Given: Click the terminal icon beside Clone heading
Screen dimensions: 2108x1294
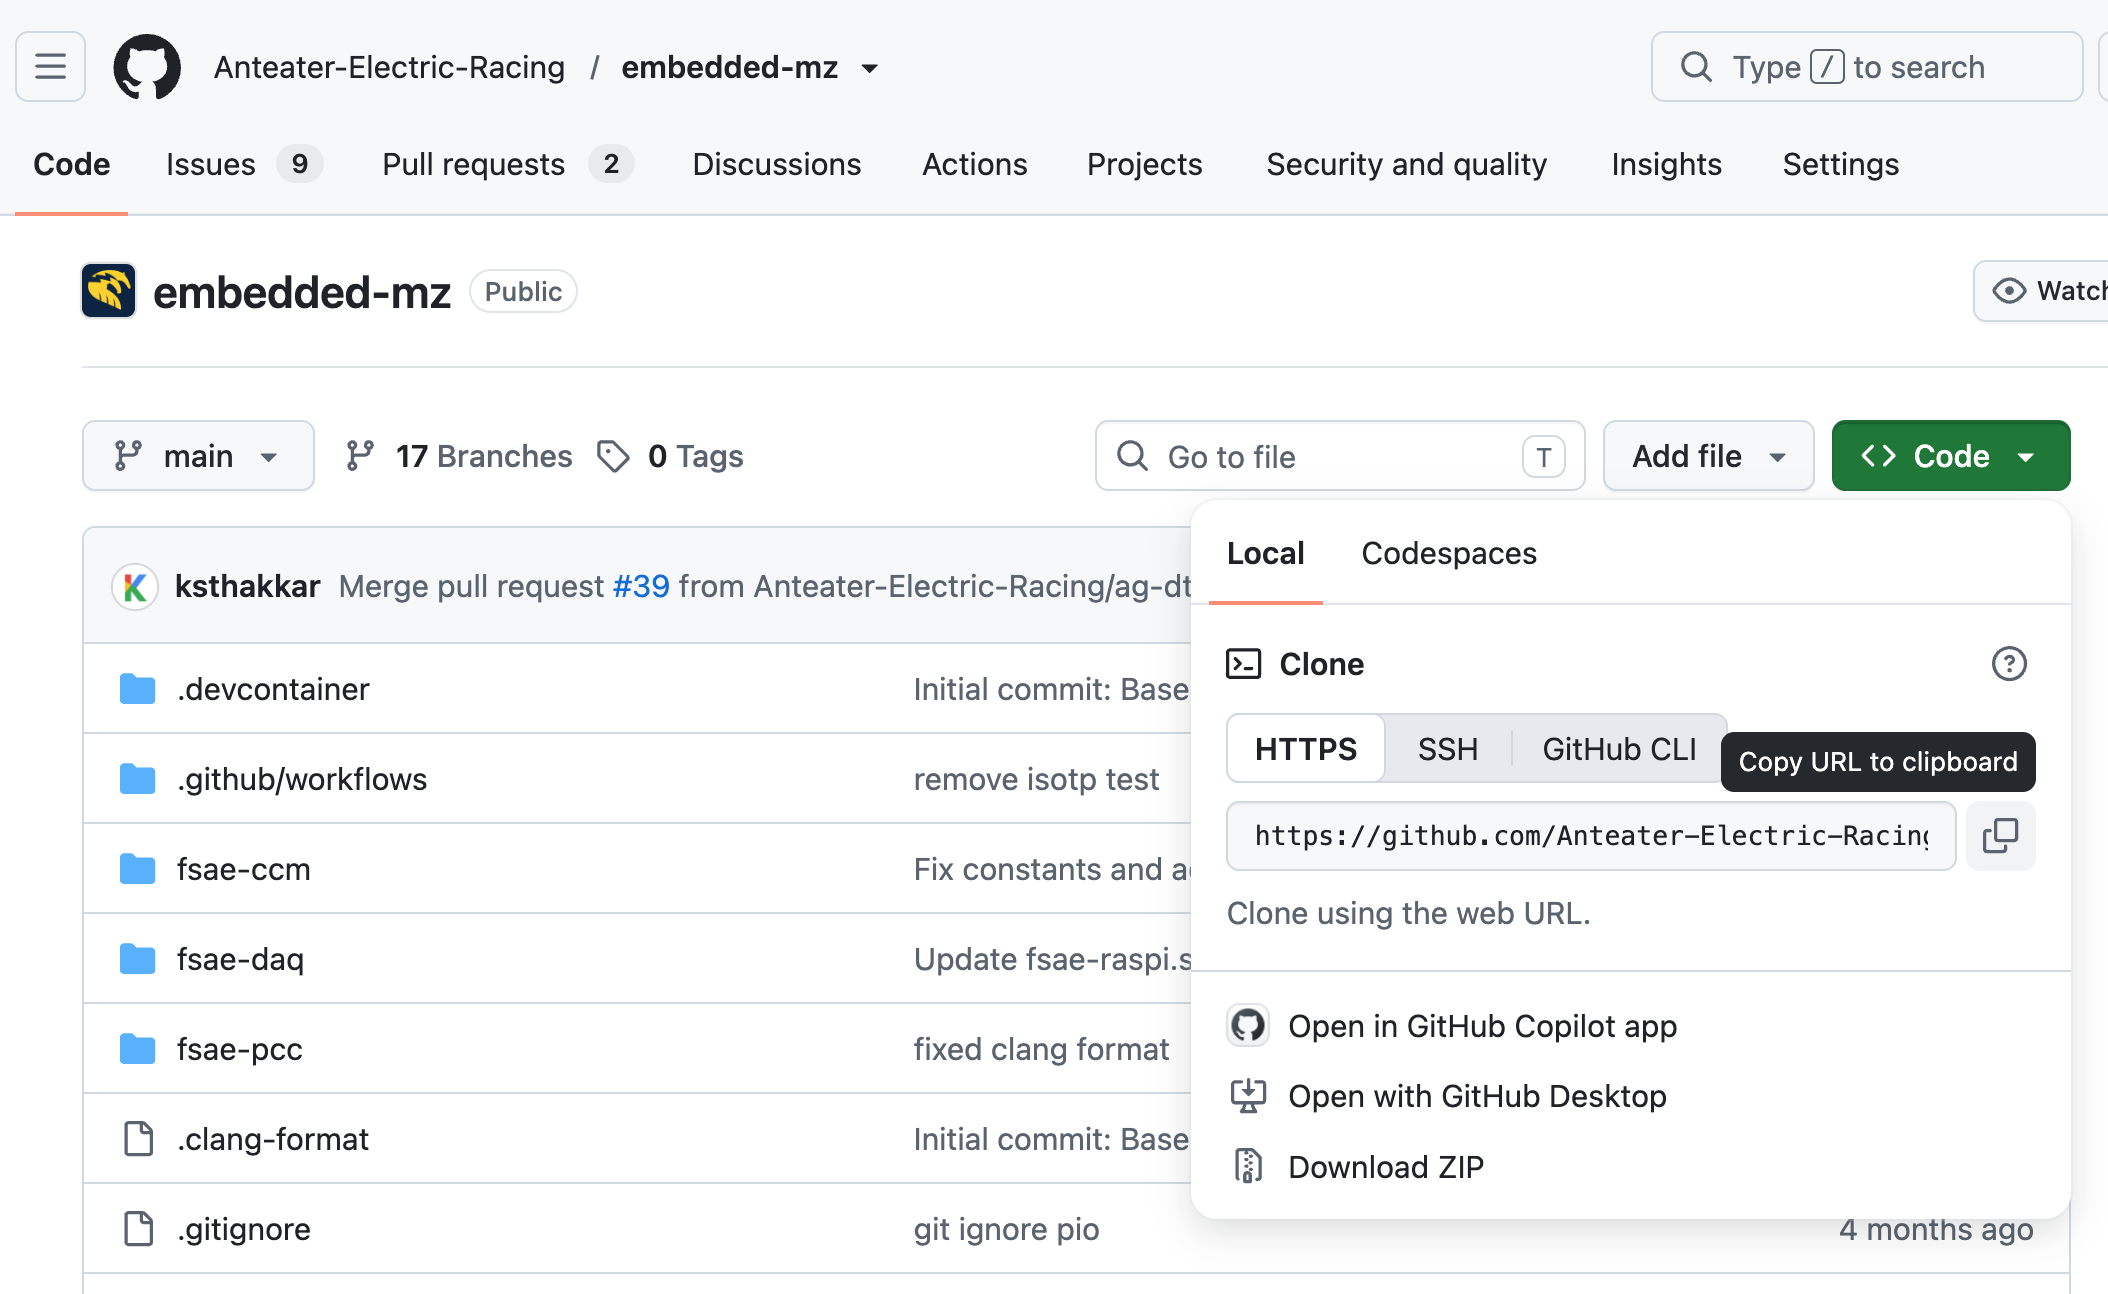Looking at the screenshot, I should coord(1243,664).
